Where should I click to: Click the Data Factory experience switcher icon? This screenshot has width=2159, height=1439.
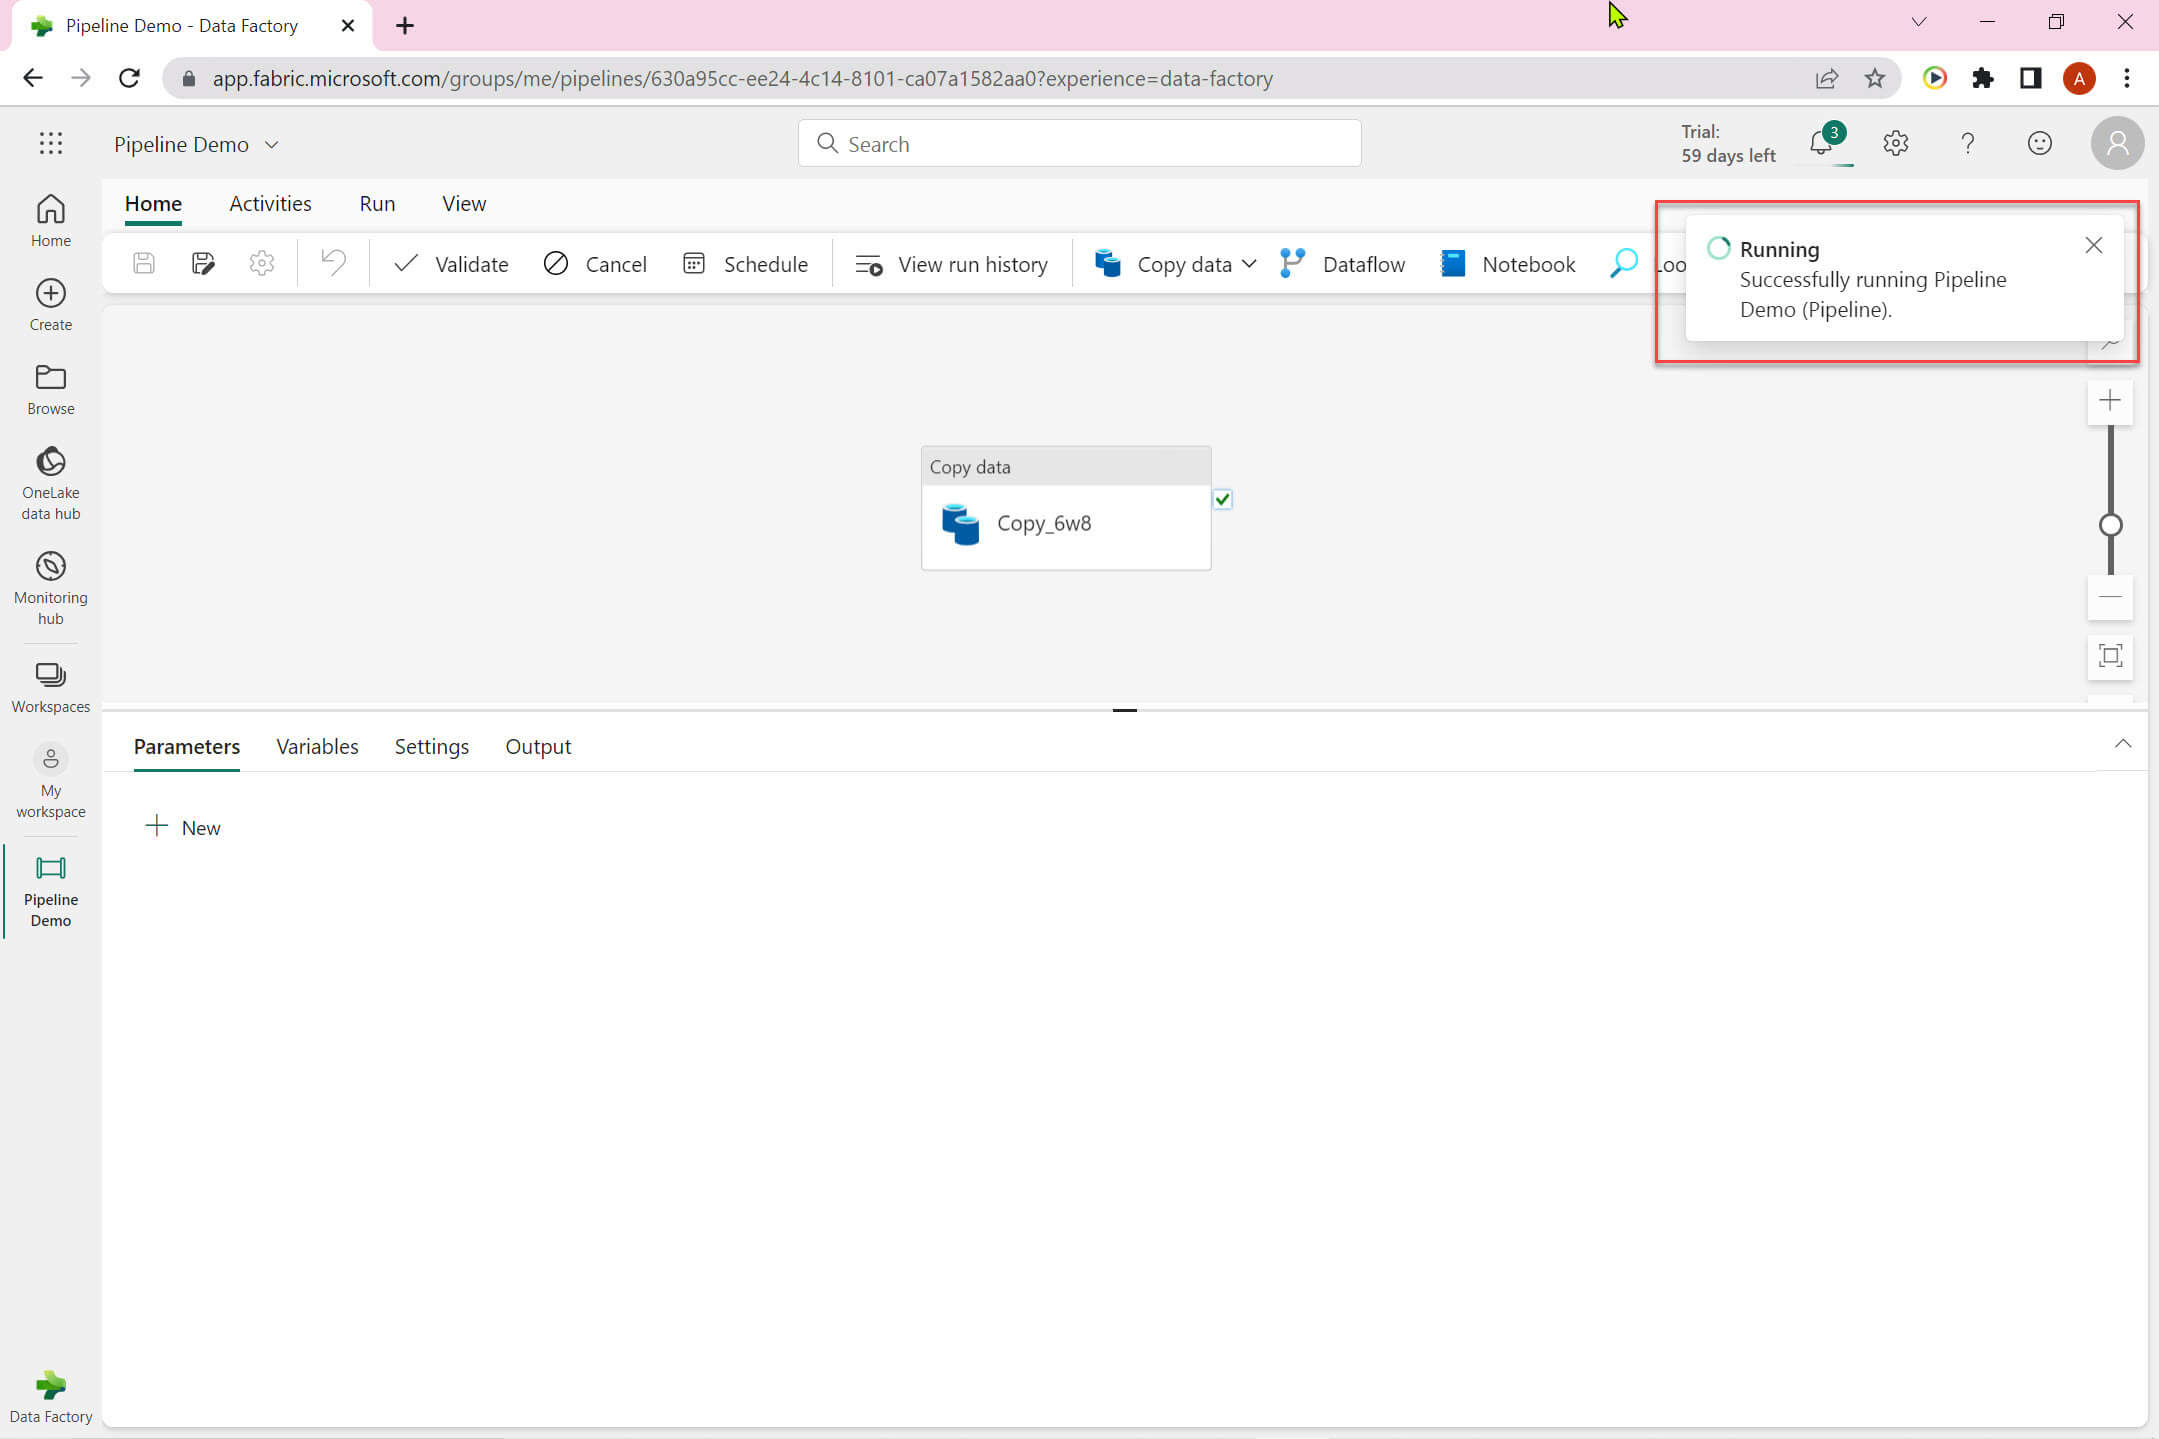pyautogui.click(x=50, y=1386)
